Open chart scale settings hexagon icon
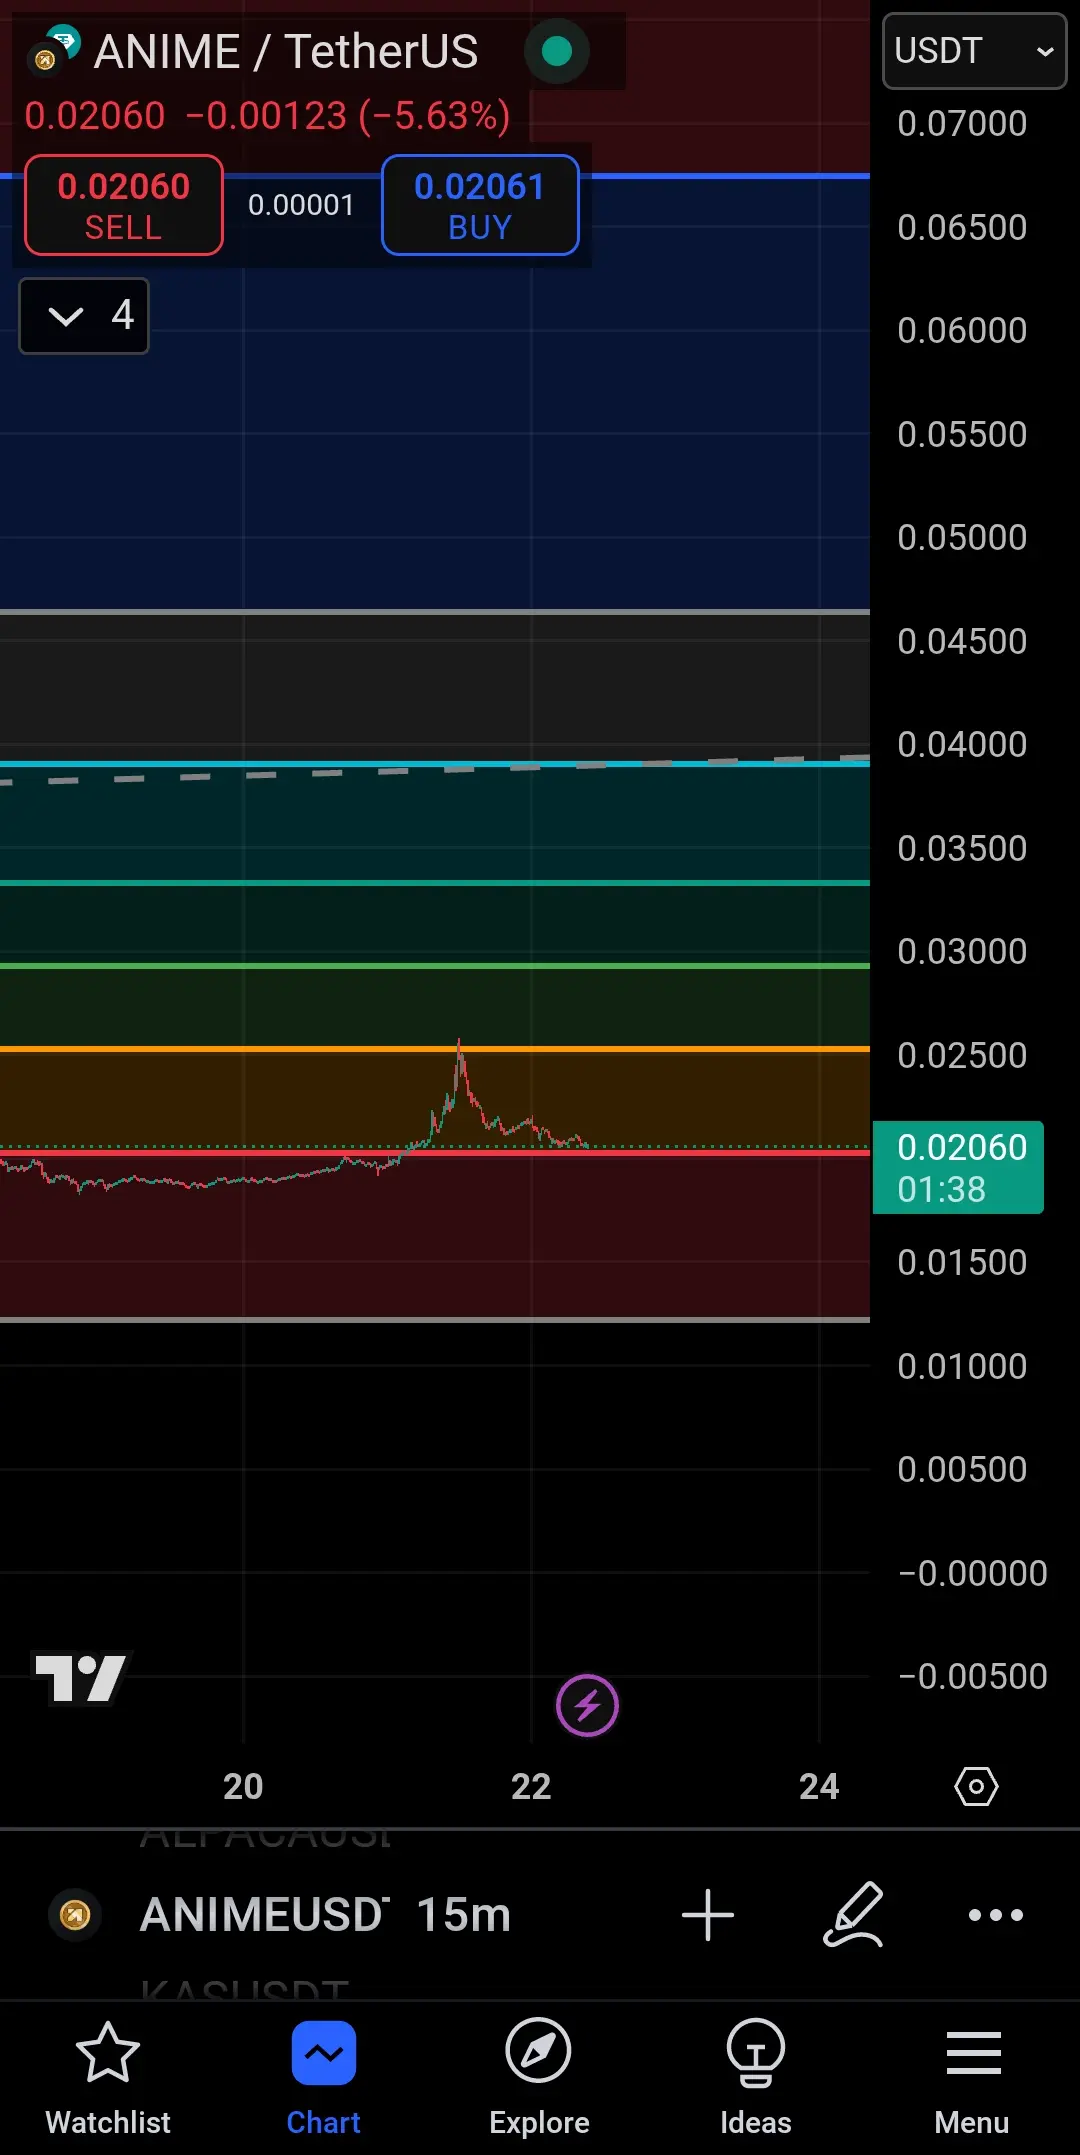The height and width of the screenshot is (2155, 1080). click(976, 1786)
